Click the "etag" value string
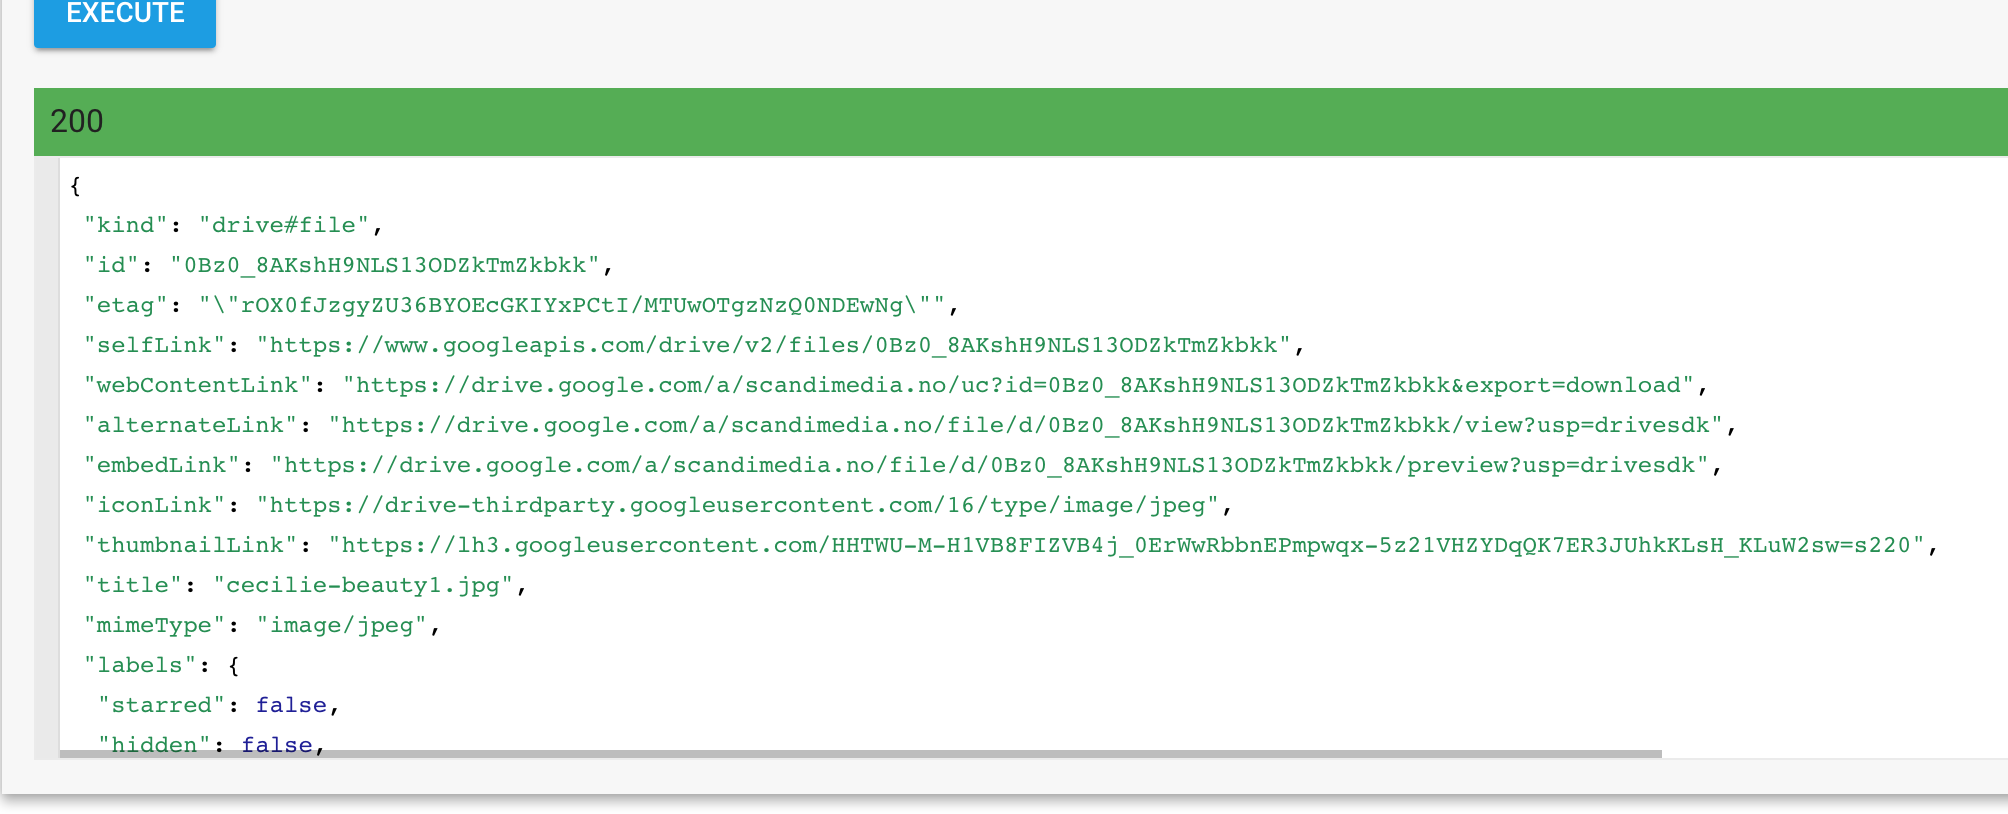 click(572, 305)
